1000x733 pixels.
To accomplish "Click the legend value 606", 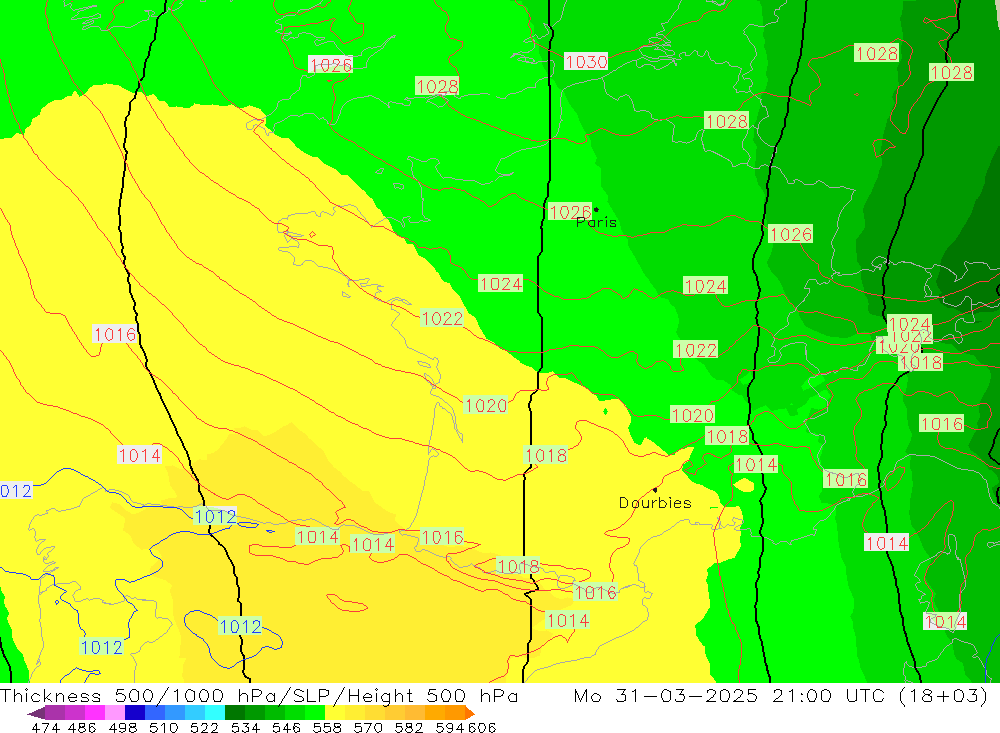I will [x=481, y=727].
